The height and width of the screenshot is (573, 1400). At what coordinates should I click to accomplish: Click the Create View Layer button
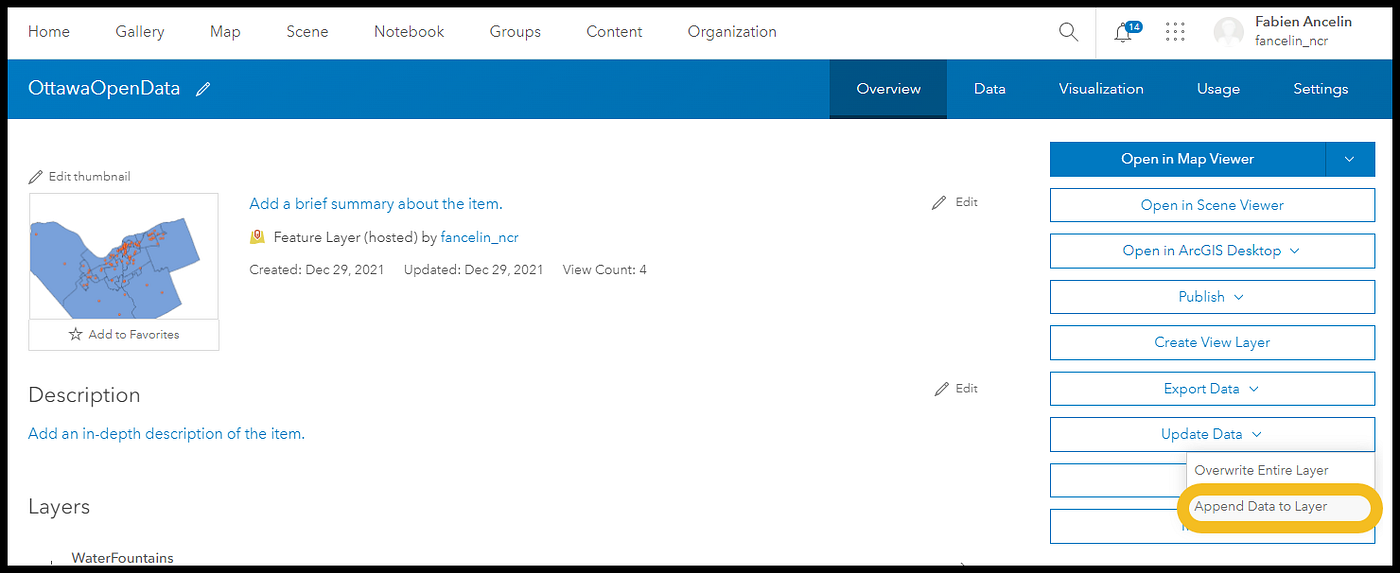(x=1212, y=342)
